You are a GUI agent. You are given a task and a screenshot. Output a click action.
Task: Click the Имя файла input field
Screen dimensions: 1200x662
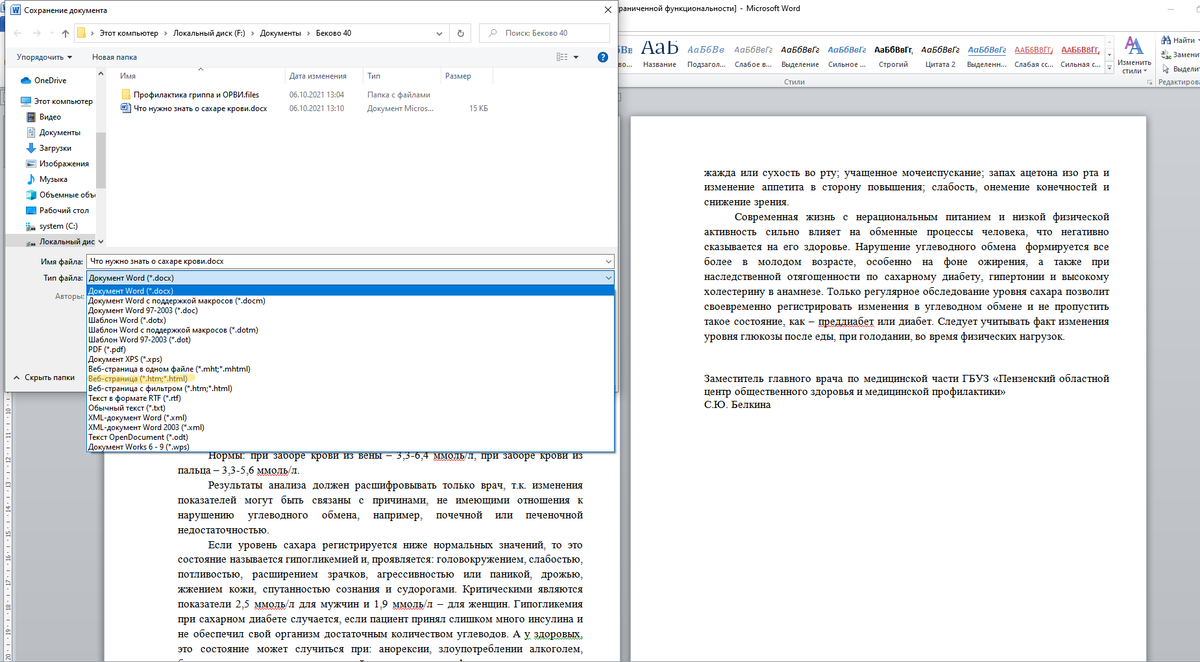click(x=350, y=261)
